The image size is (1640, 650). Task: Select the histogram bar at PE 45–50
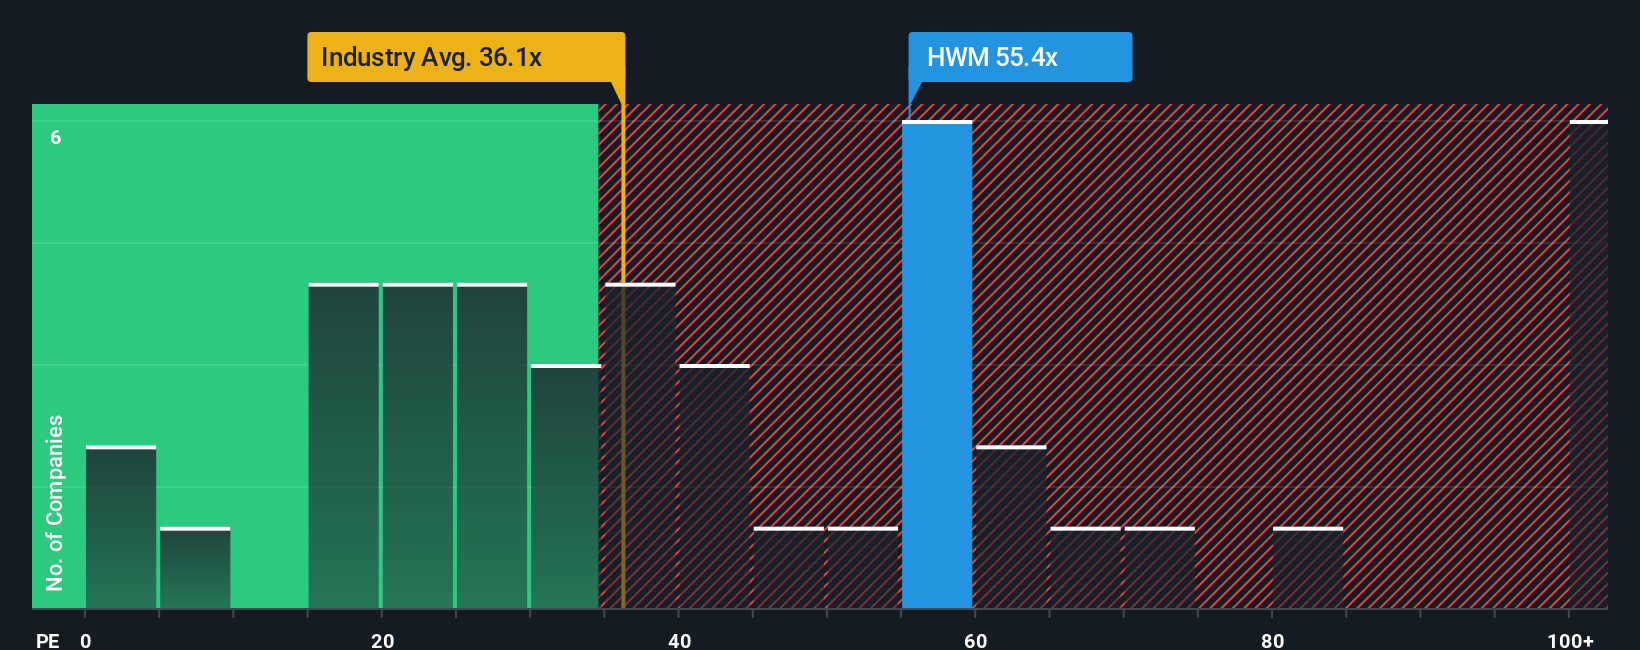789,568
